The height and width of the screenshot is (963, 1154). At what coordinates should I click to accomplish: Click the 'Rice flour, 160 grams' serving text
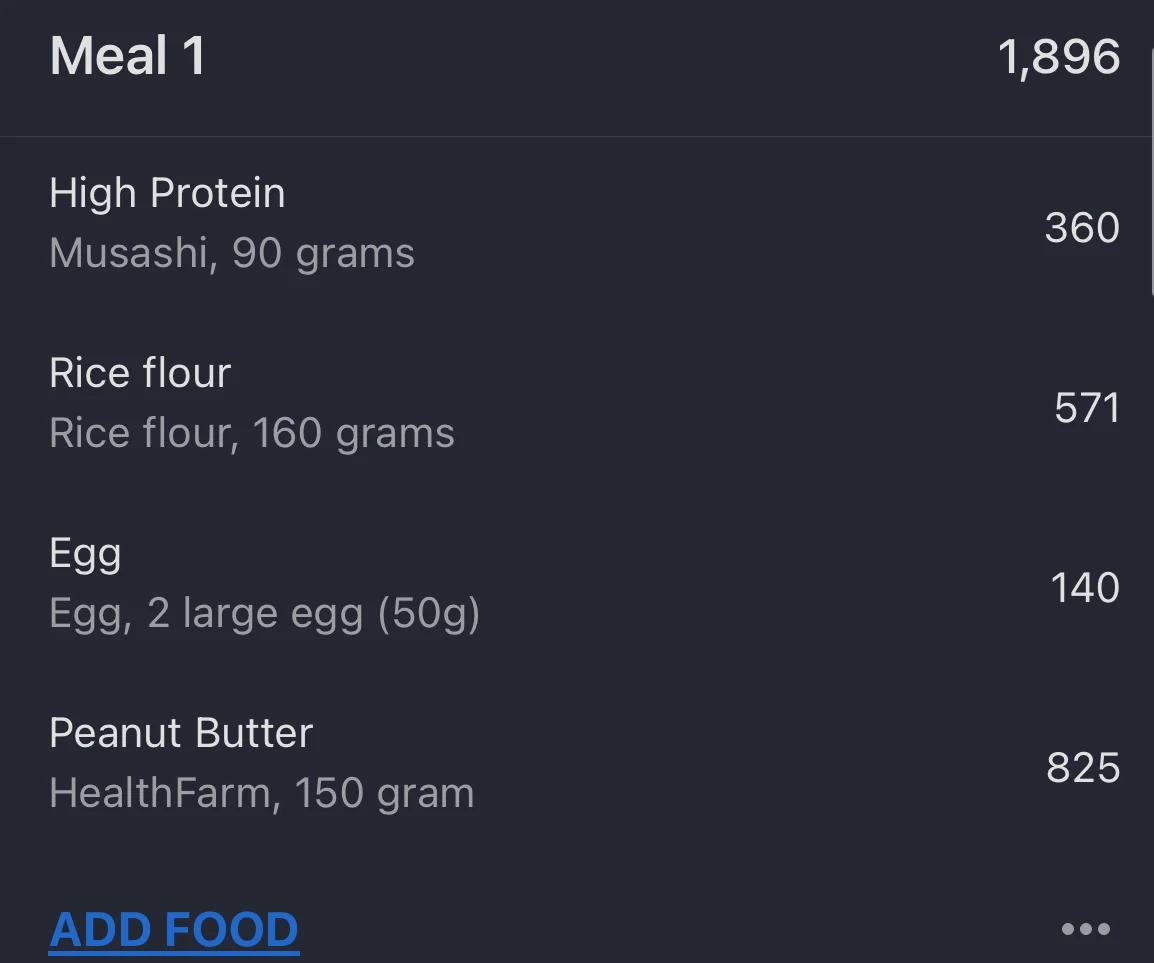[x=252, y=433]
